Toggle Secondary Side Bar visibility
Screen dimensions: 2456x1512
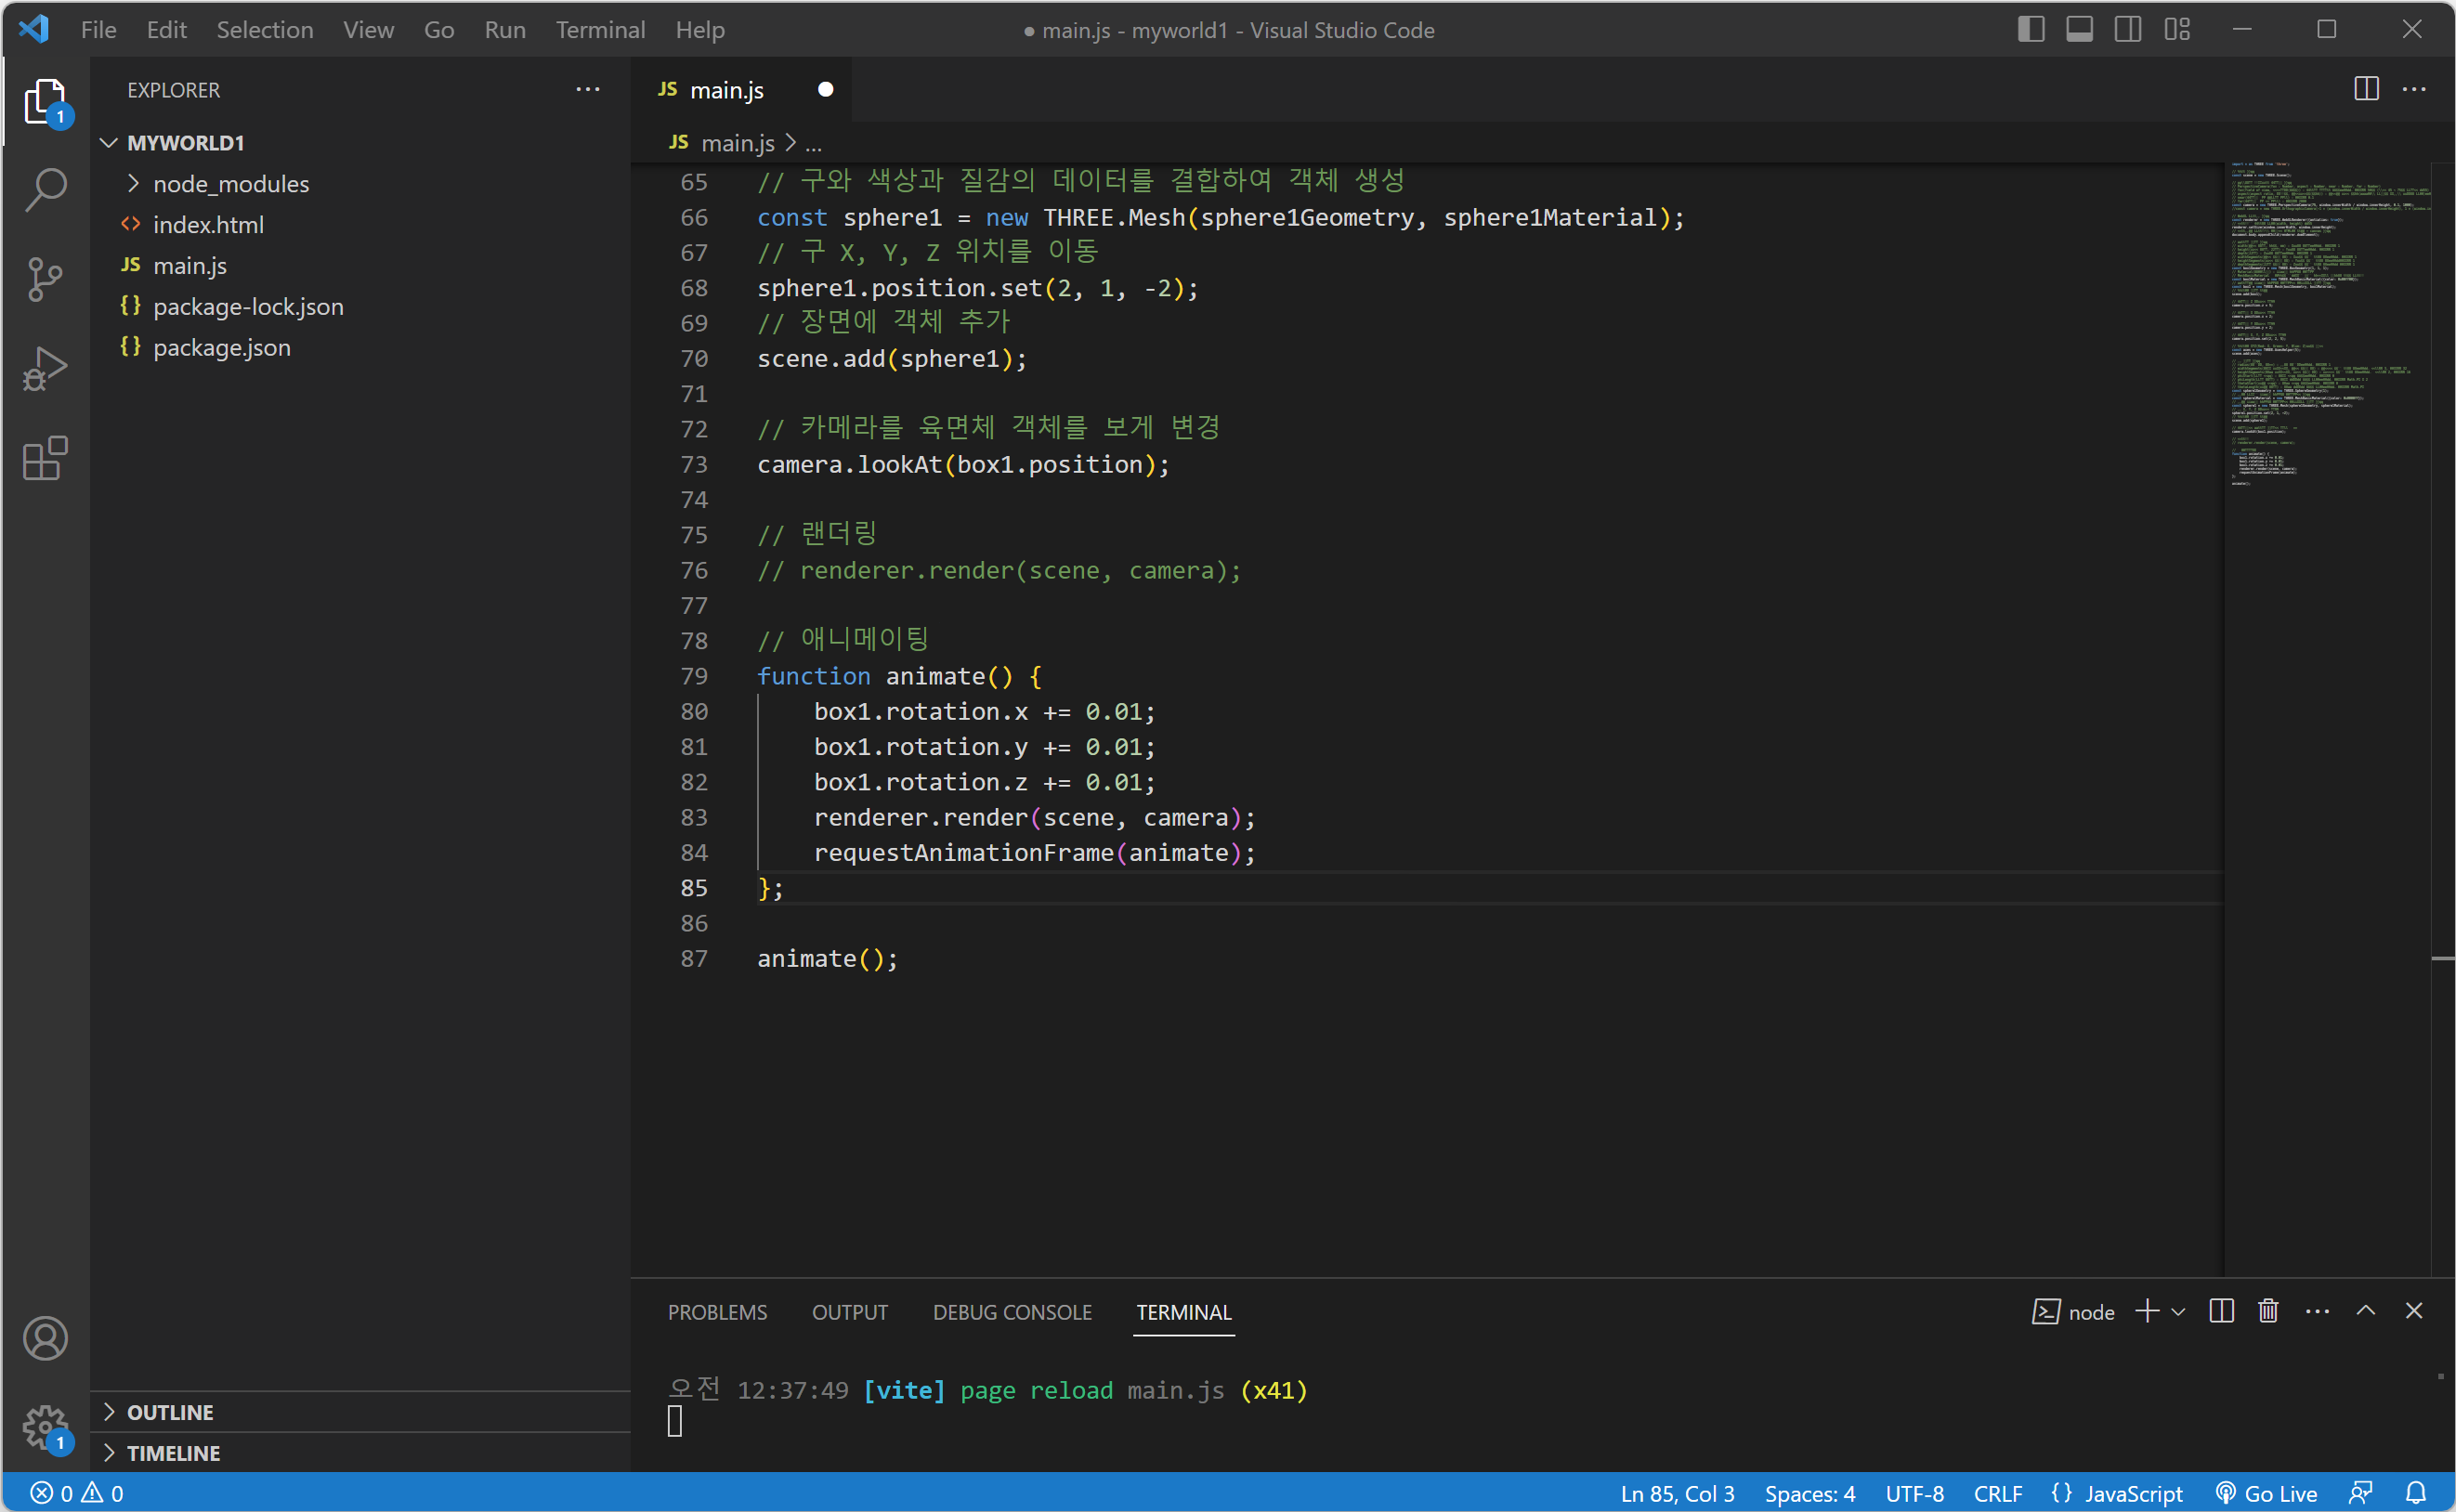pos(2128,29)
